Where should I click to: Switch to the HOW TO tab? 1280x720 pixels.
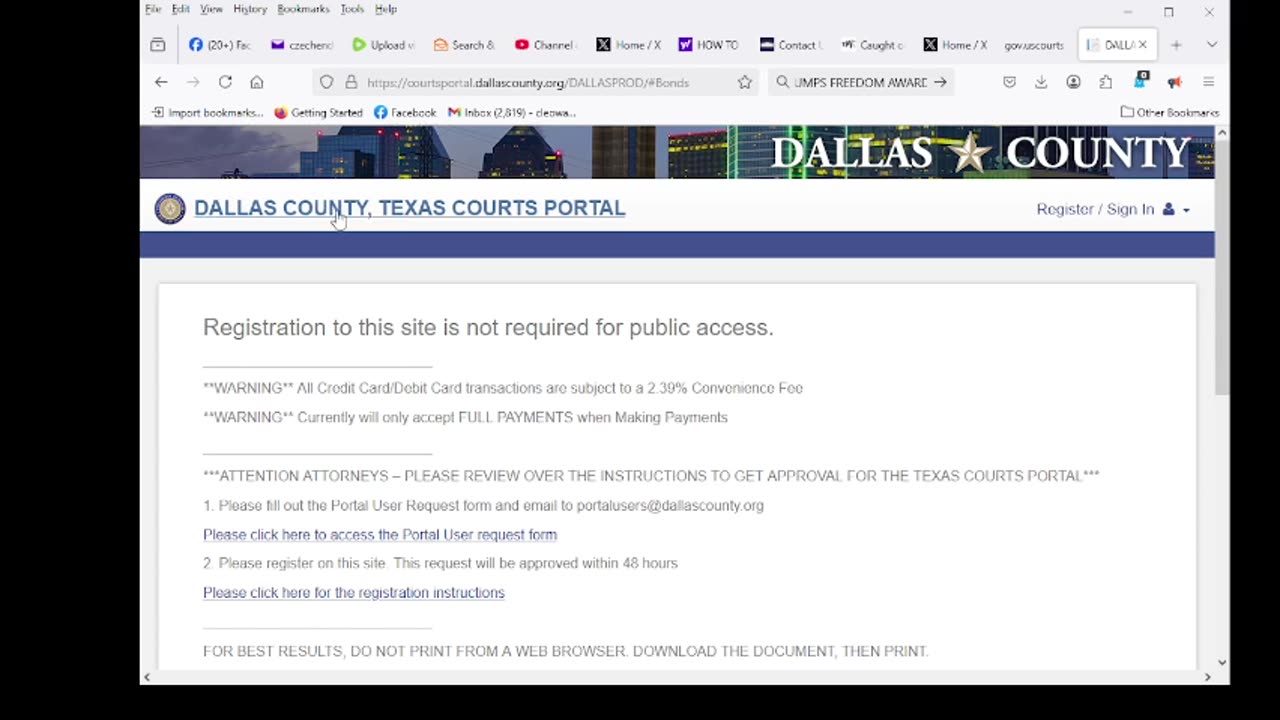[709, 45]
